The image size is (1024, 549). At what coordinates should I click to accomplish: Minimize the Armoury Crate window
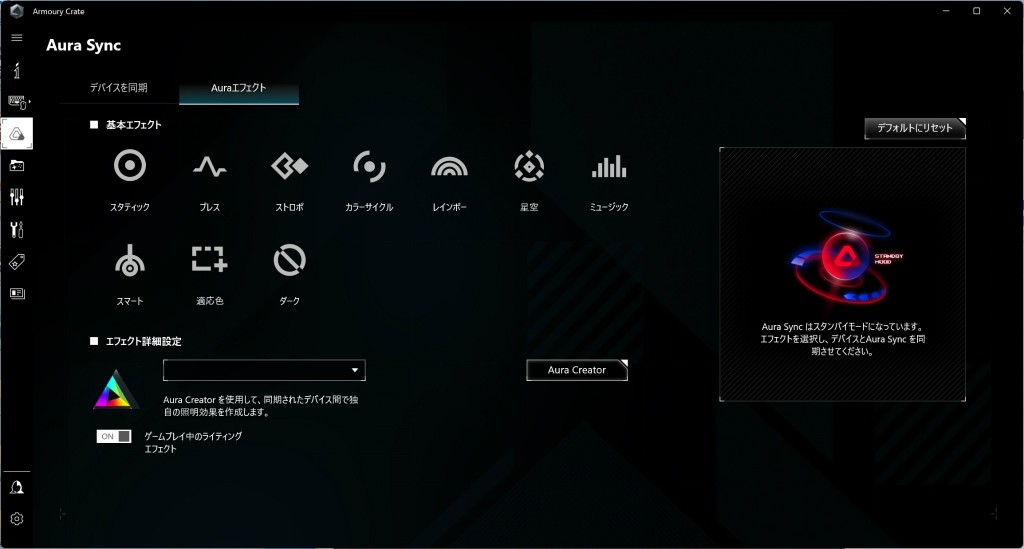946,11
